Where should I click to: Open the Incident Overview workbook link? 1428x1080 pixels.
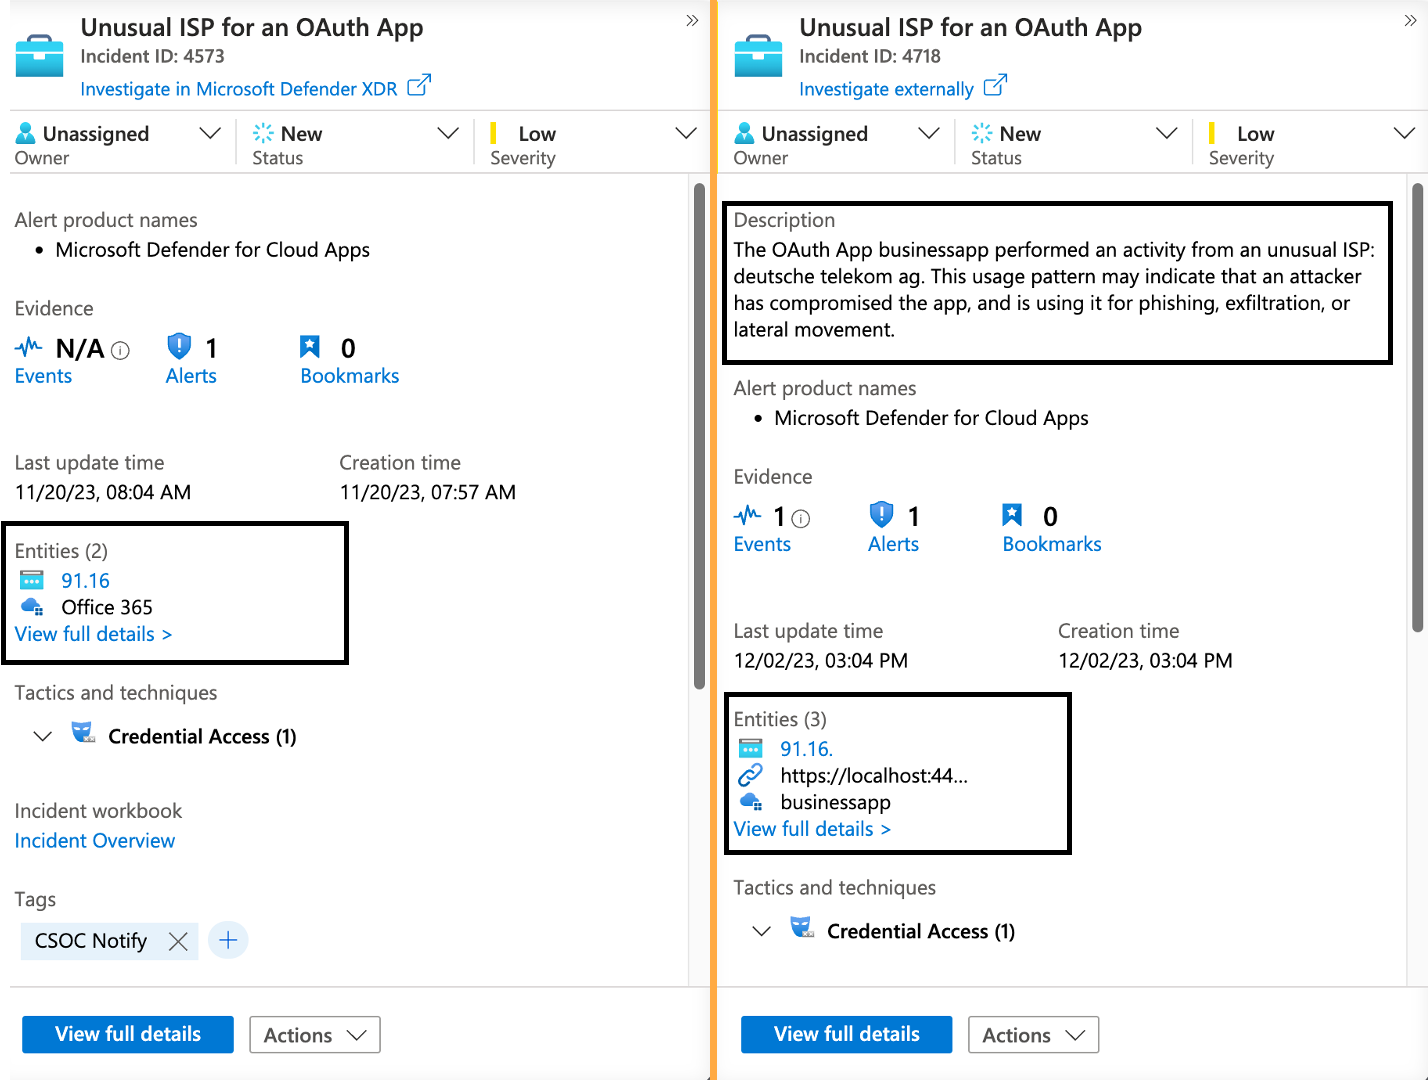coord(95,841)
